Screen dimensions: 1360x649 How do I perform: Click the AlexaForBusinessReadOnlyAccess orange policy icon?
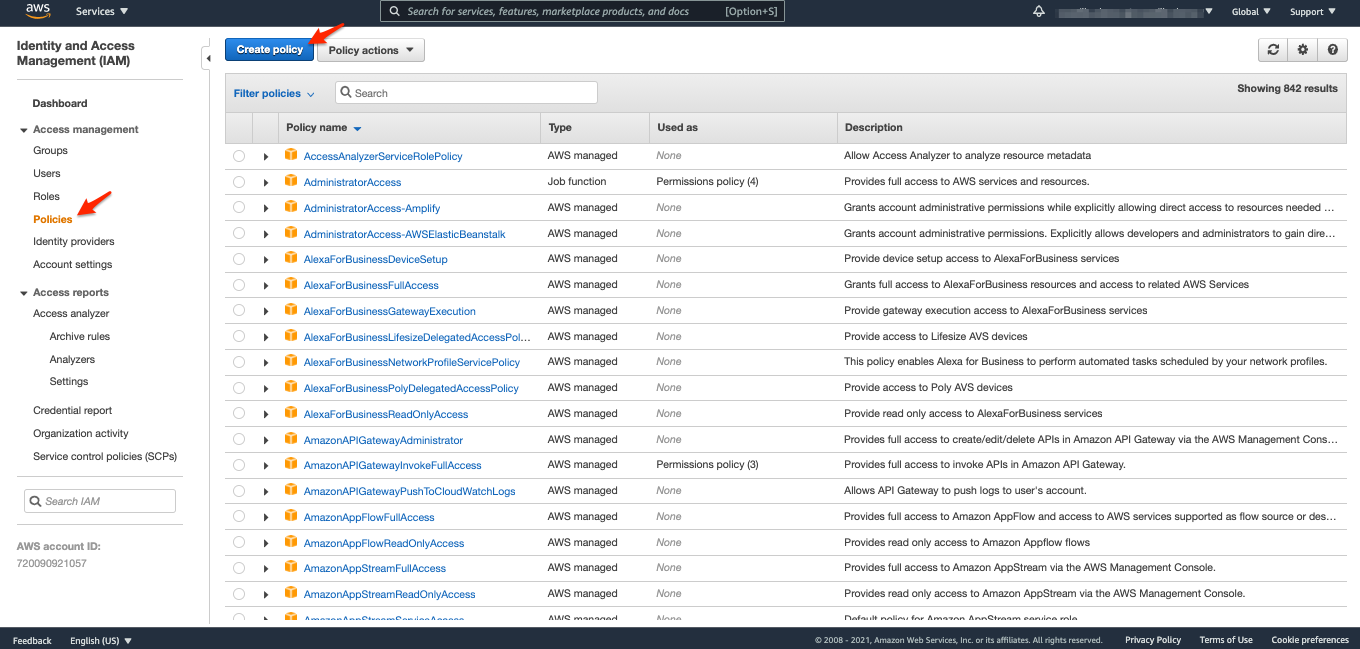click(x=291, y=413)
